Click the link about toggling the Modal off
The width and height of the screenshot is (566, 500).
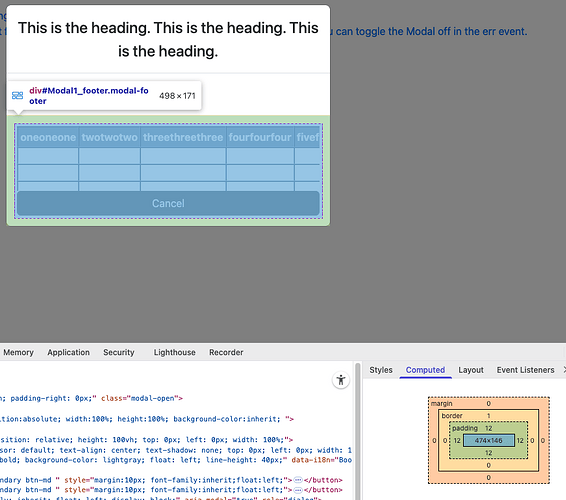(428, 31)
